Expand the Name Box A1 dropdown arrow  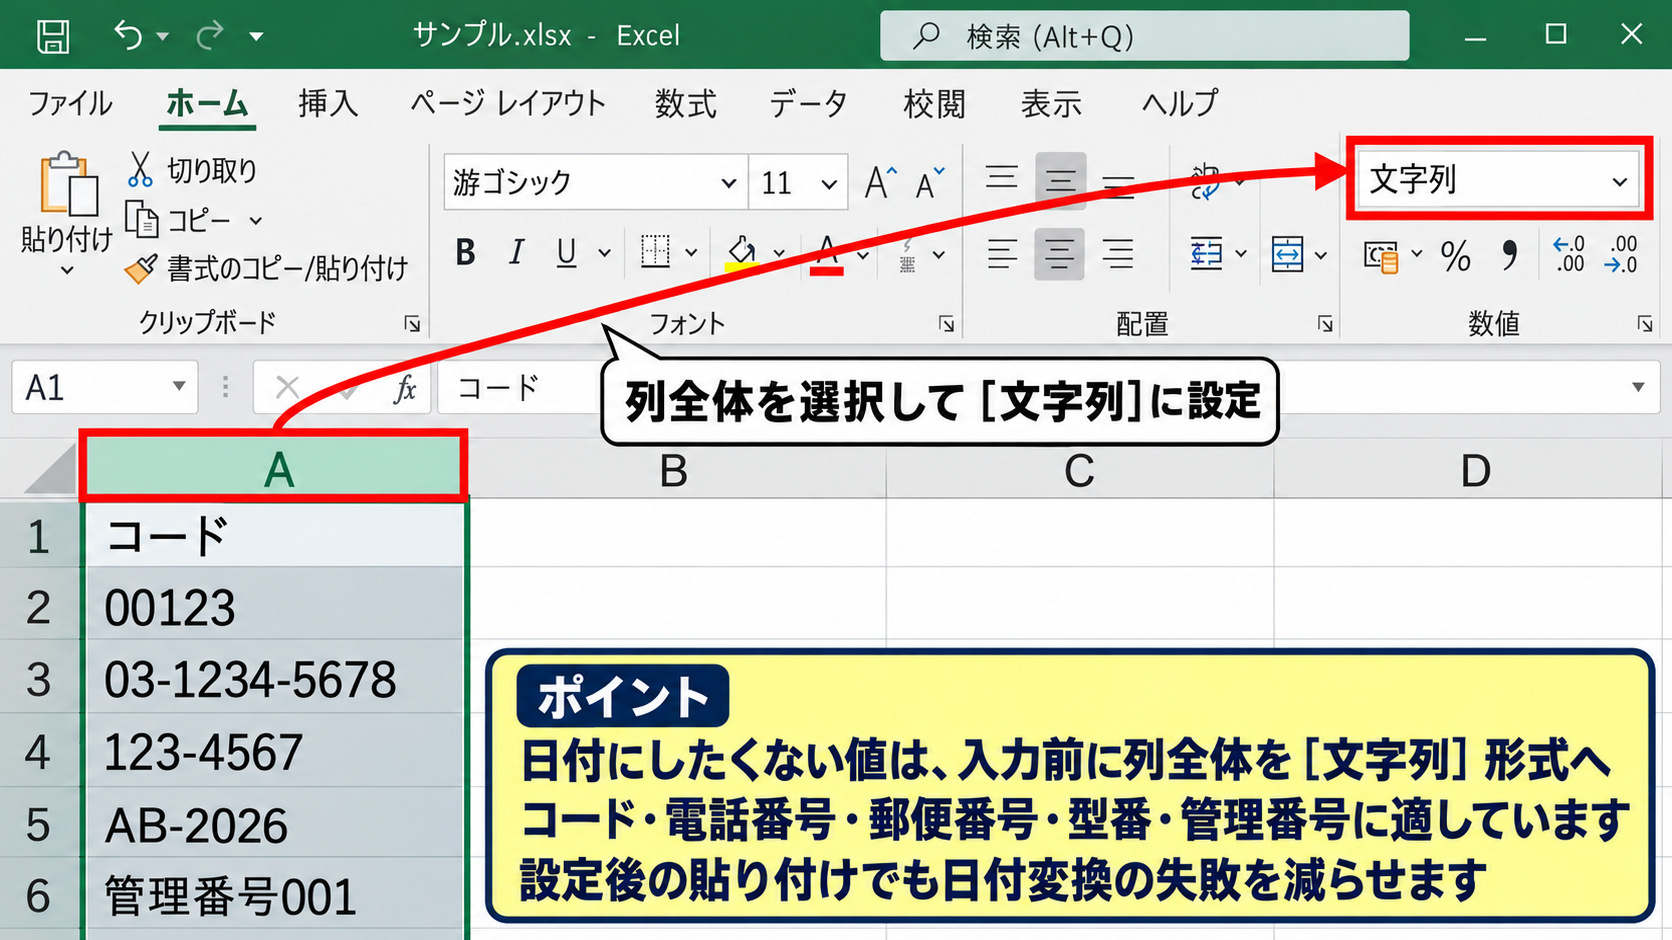(x=178, y=387)
